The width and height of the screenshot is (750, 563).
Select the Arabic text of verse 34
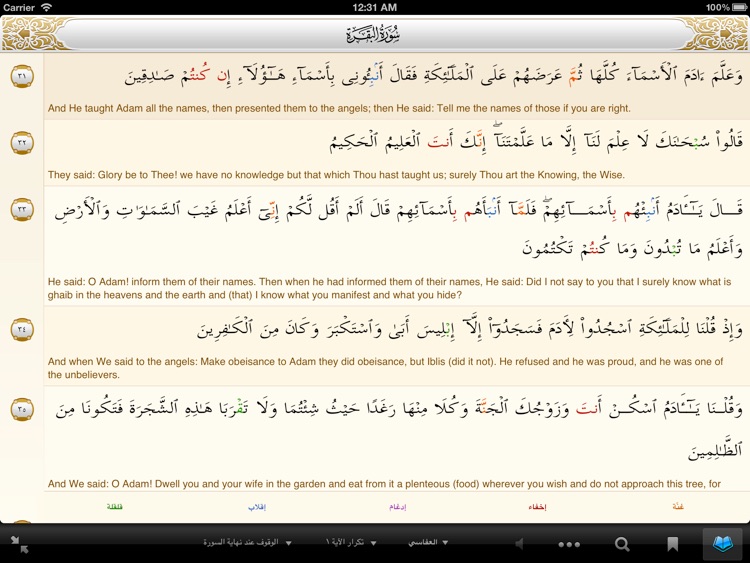pos(470,329)
